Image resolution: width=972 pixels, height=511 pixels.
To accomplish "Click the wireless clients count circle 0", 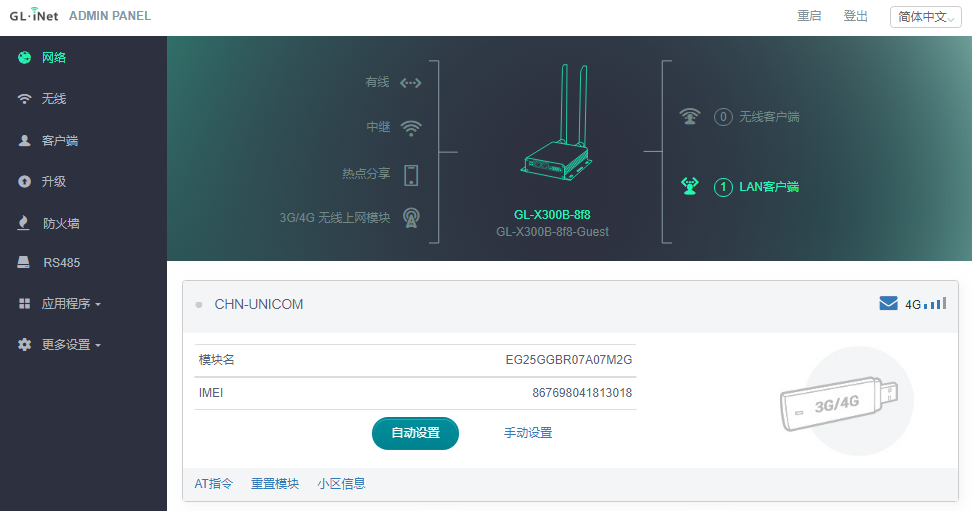I will [x=723, y=117].
